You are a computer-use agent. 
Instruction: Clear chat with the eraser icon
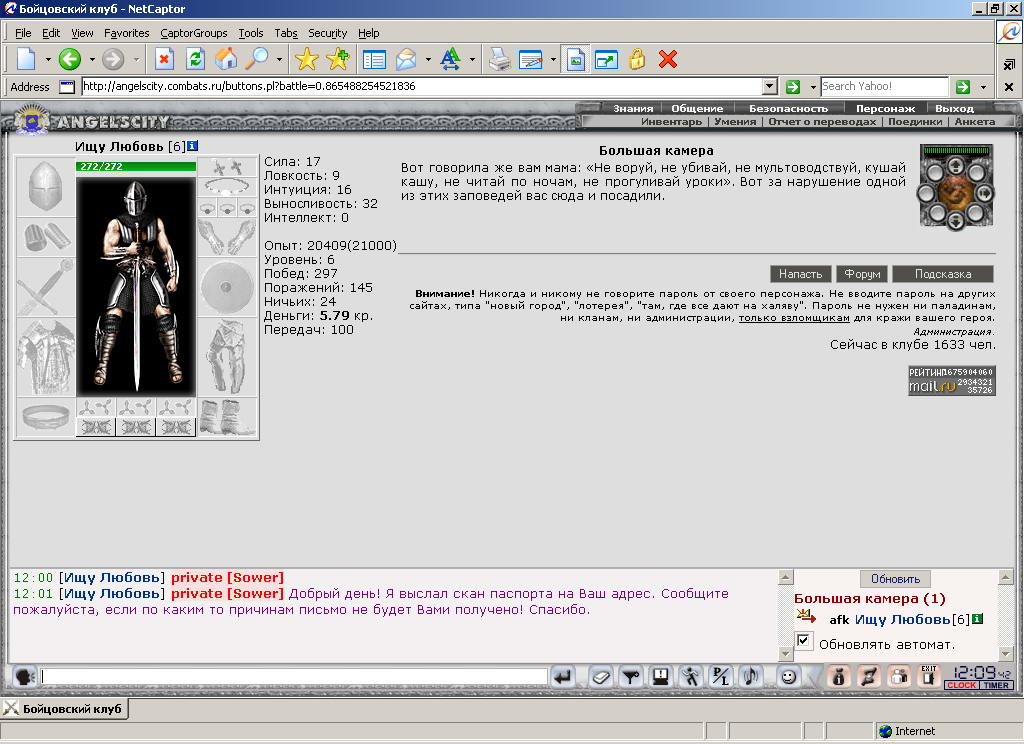click(600, 677)
